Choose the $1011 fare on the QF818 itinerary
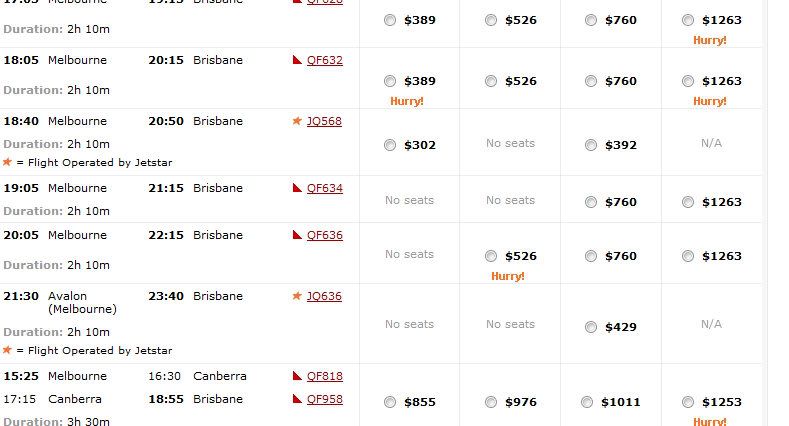 coord(587,402)
